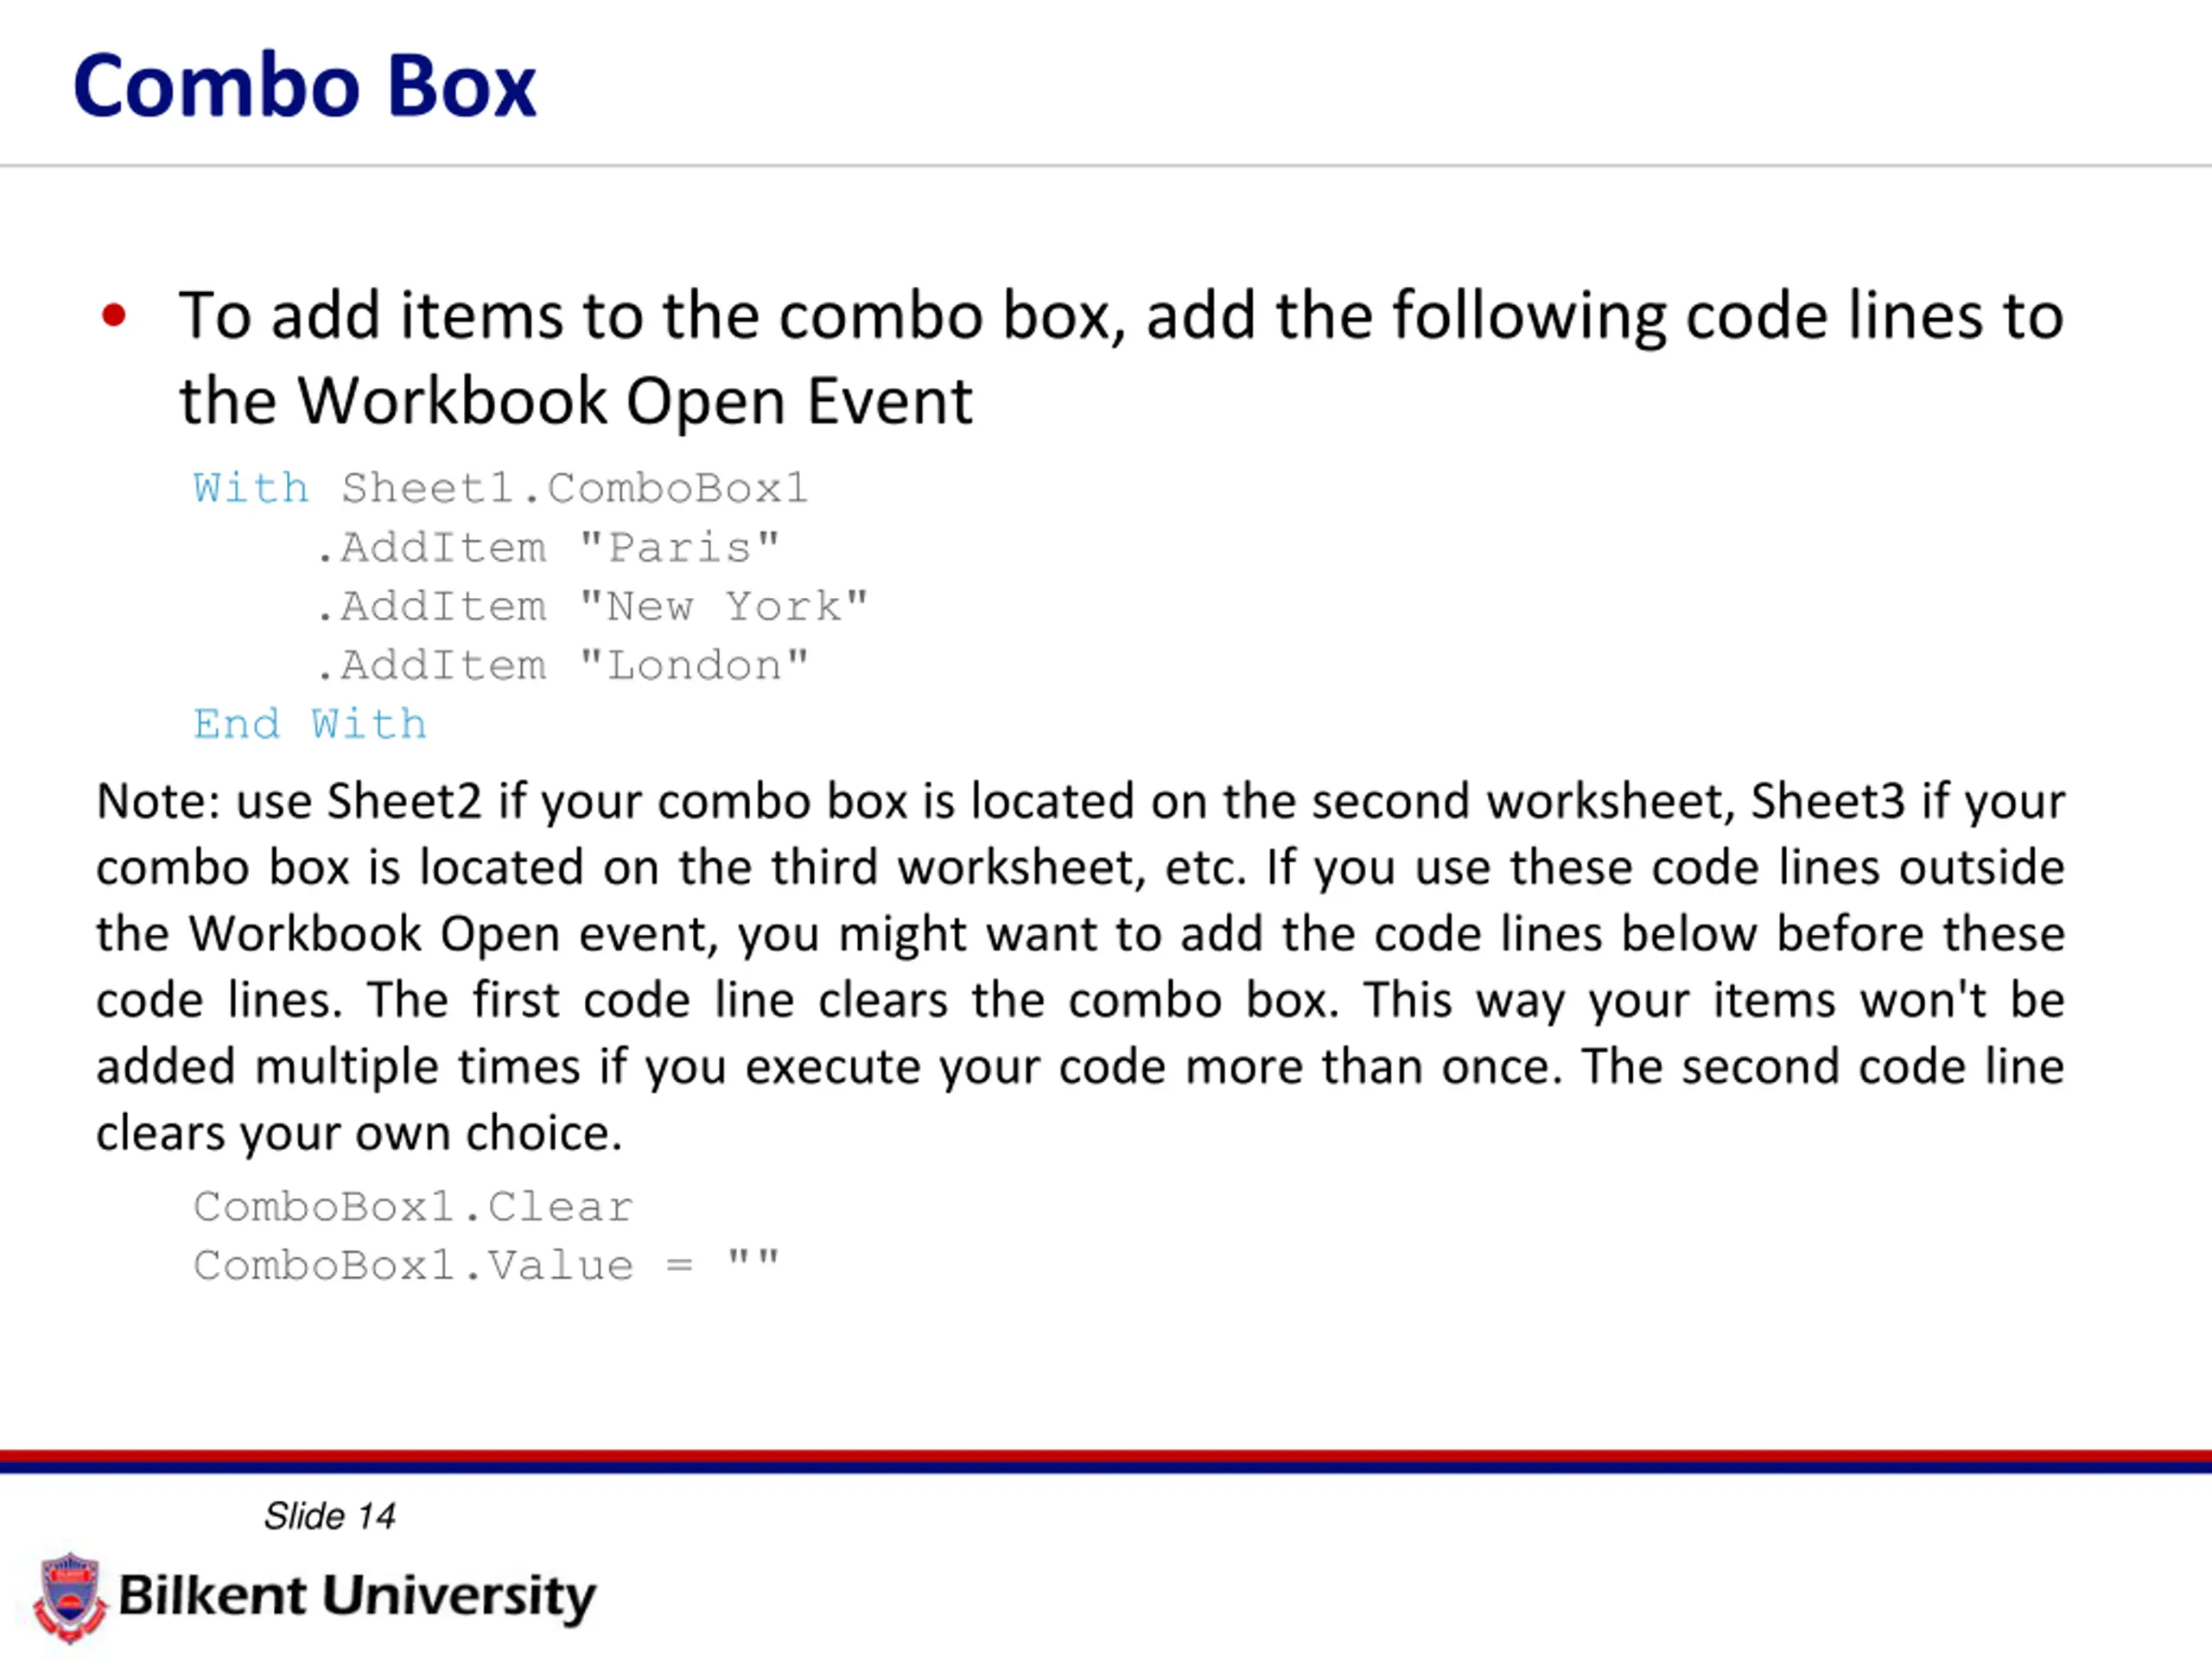The height and width of the screenshot is (1659, 2212).
Task: Click the phrase clears your own choice
Action: (359, 1134)
